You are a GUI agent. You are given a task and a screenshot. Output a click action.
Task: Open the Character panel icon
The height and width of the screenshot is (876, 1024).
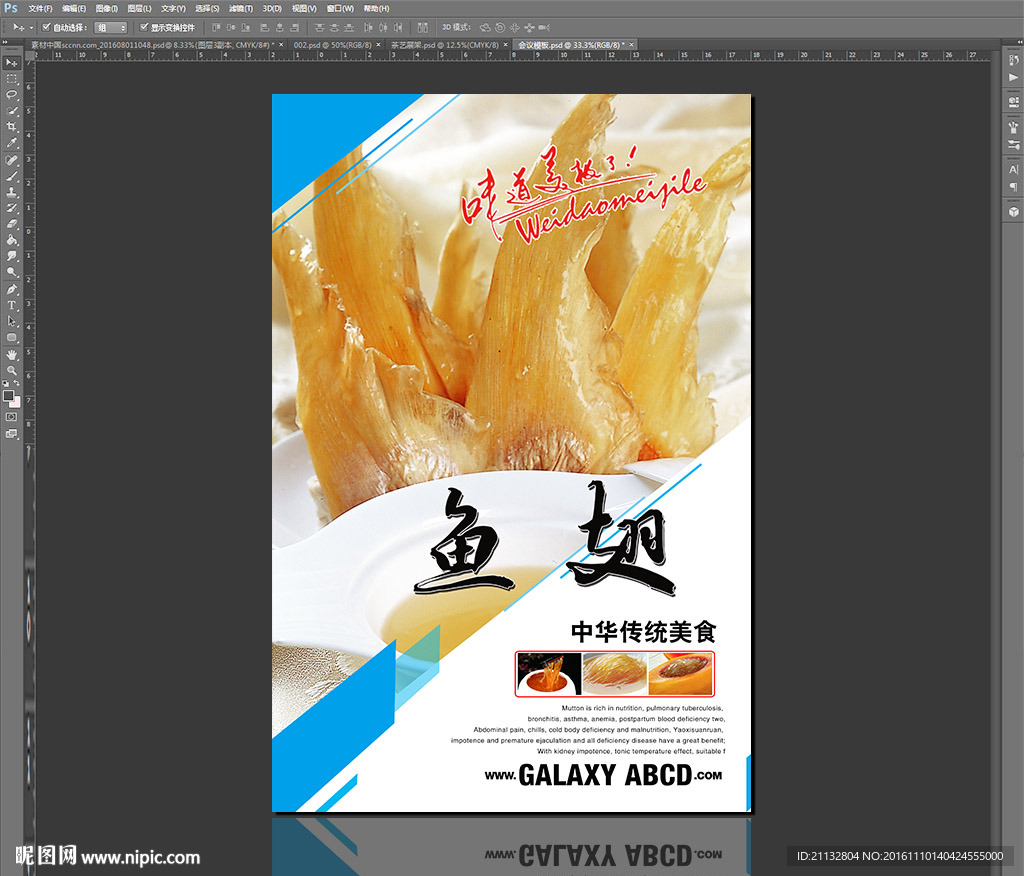point(1014,169)
